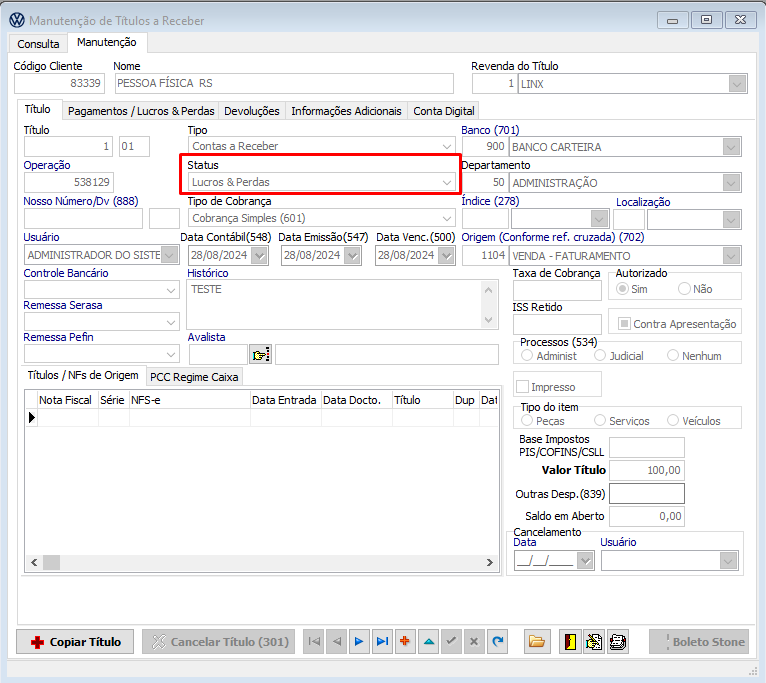Open the PCC Regime Caixa tab
766x683 pixels.
tap(195, 377)
